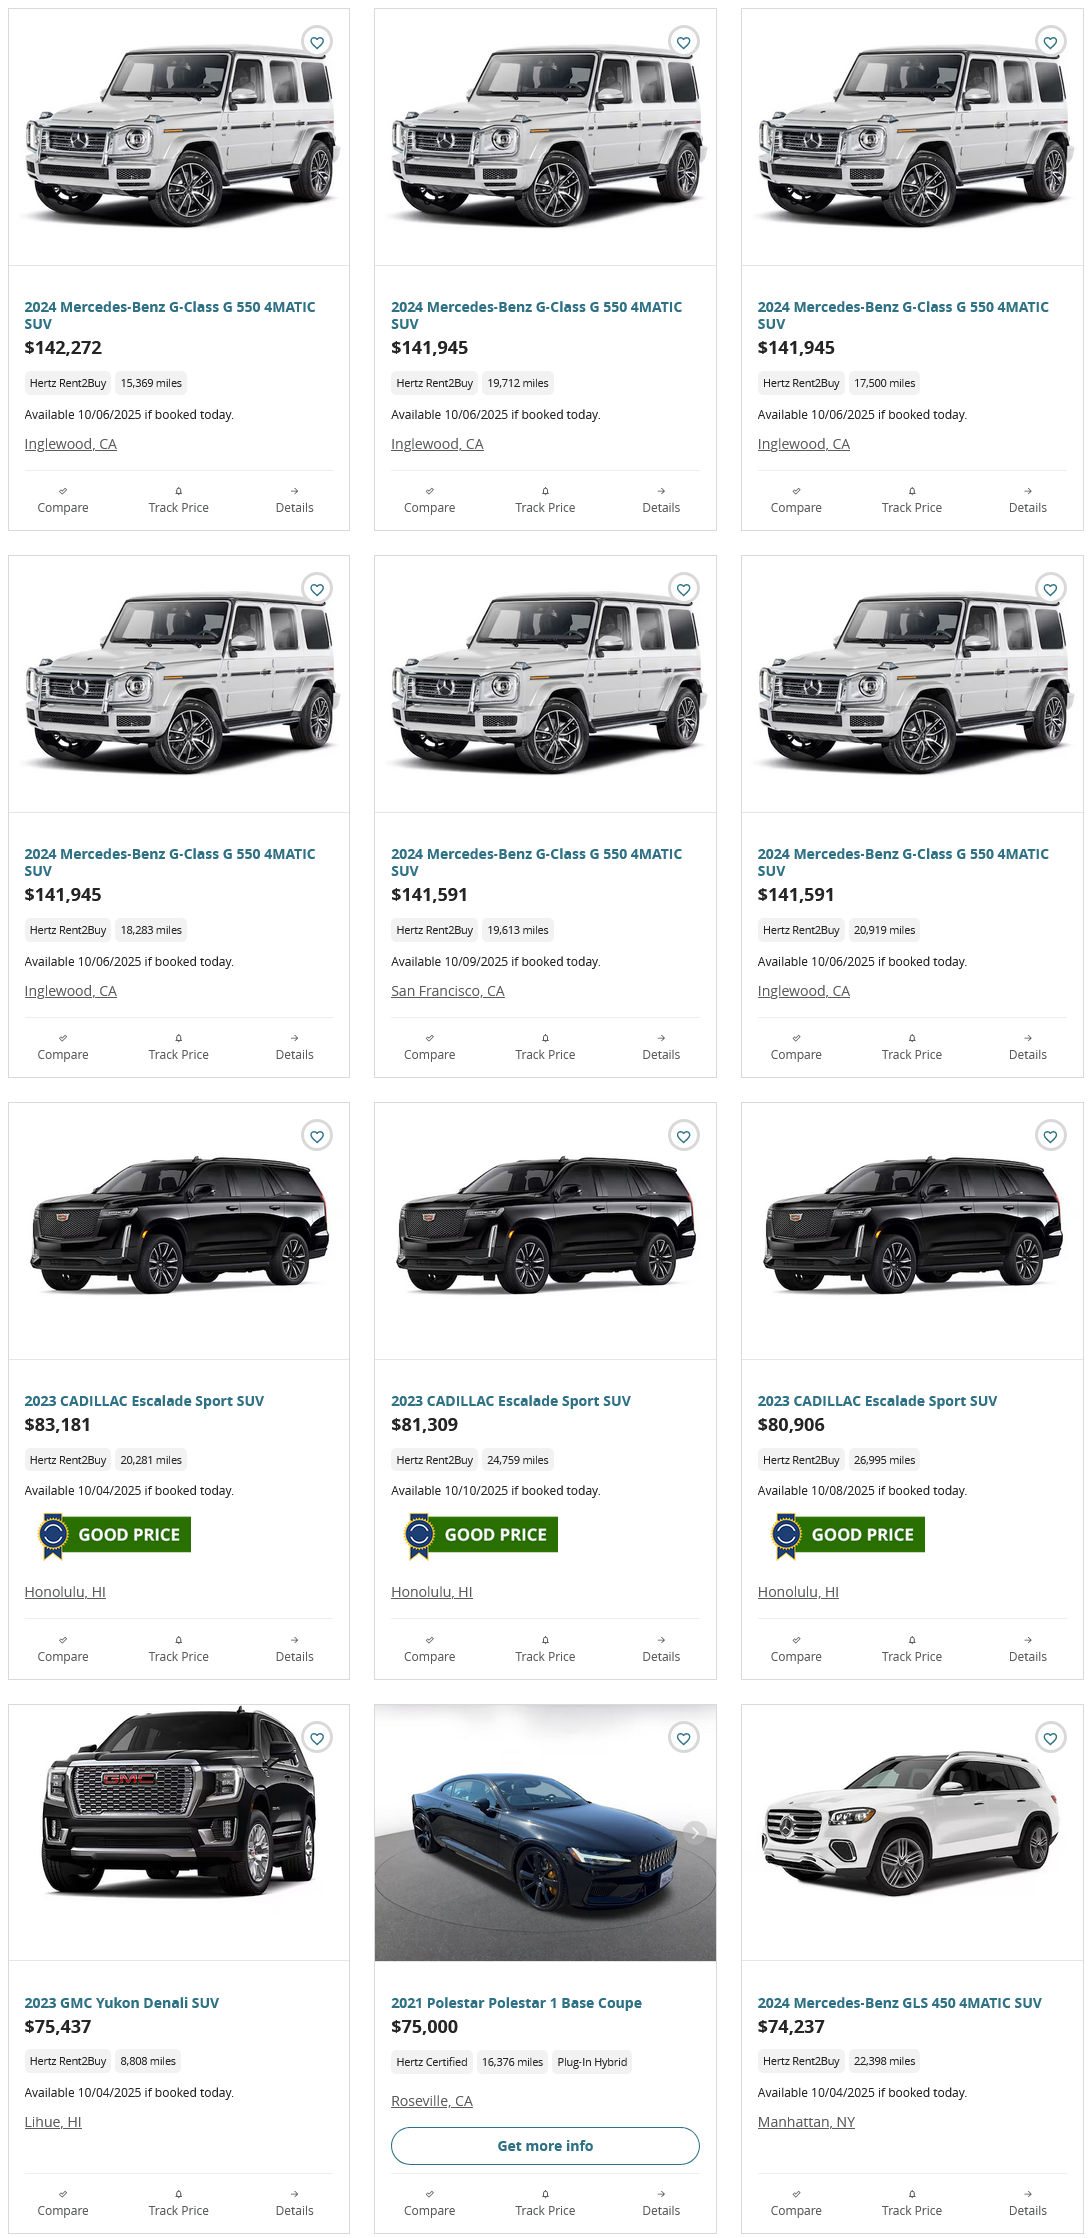The width and height of the screenshot is (1089, 2238).
Task: Click the white Mercedes GLS 450 photo
Action: (x=911, y=1832)
